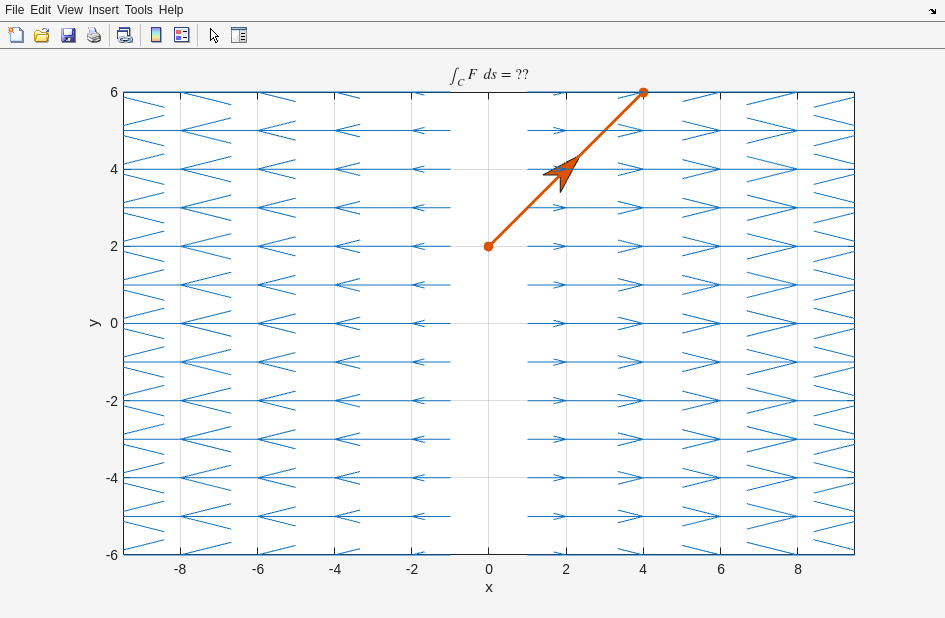The height and width of the screenshot is (618, 945).
Task: Select the plot title integral text
Action: 489,75
